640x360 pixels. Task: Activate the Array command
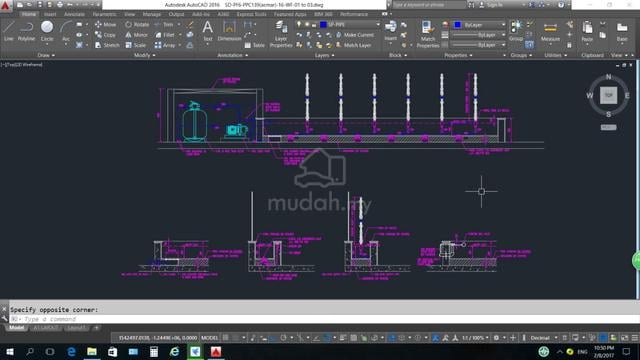point(165,45)
